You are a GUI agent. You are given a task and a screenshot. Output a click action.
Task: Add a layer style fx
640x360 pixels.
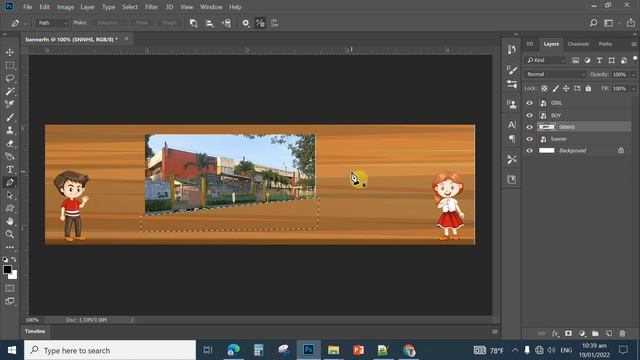(555, 333)
